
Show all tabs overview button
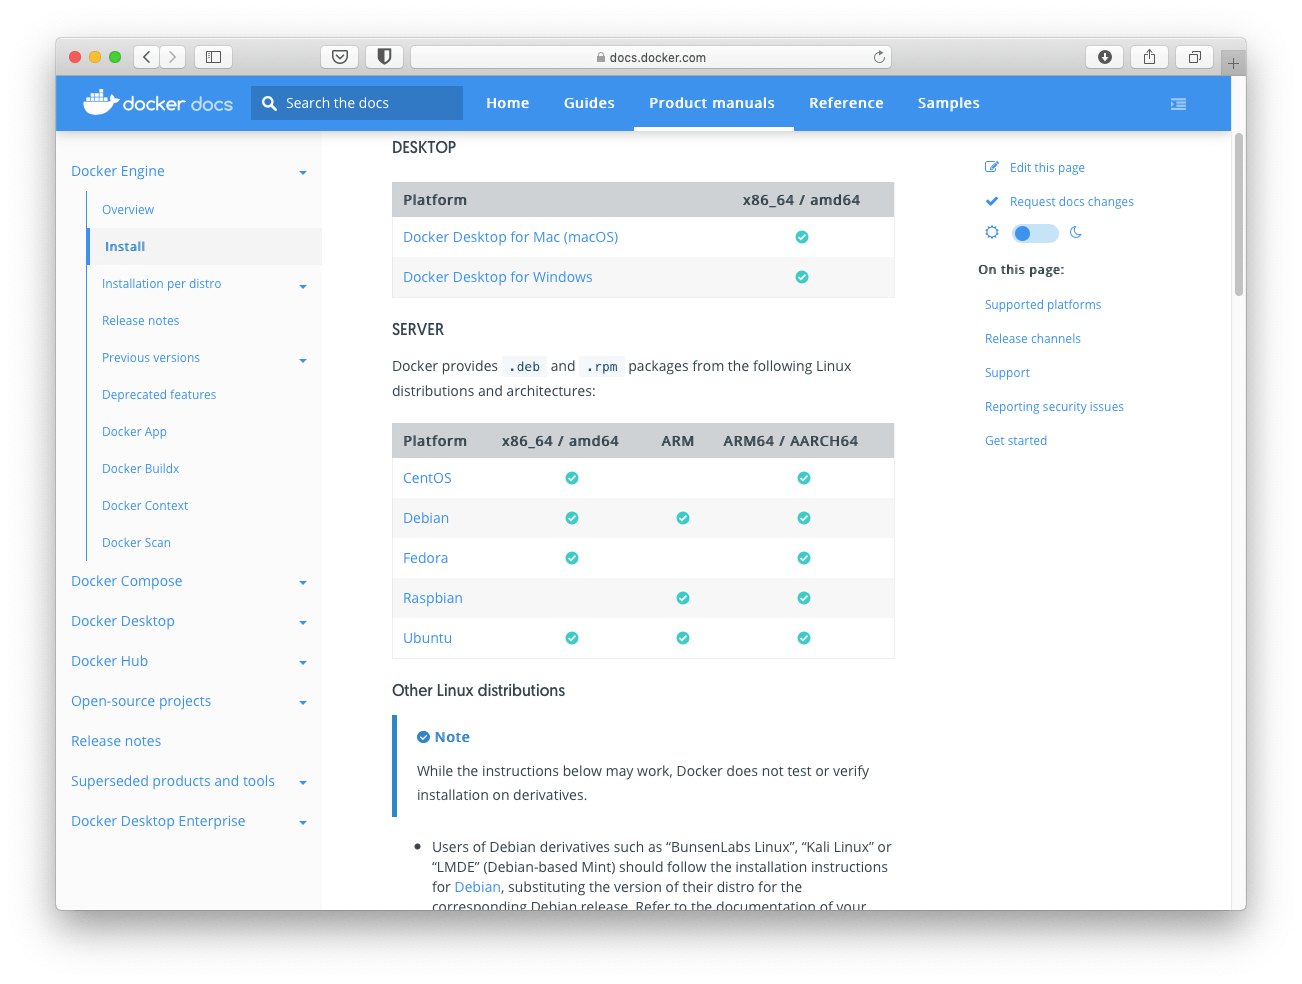coord(1194,57)
